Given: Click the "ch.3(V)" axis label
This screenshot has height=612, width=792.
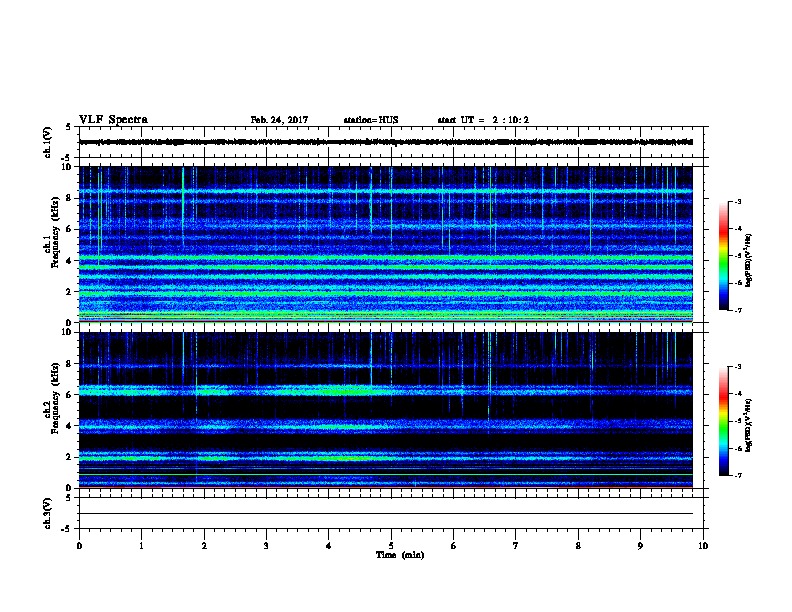Looking at the screenshot, I should (x=47, y=513).
